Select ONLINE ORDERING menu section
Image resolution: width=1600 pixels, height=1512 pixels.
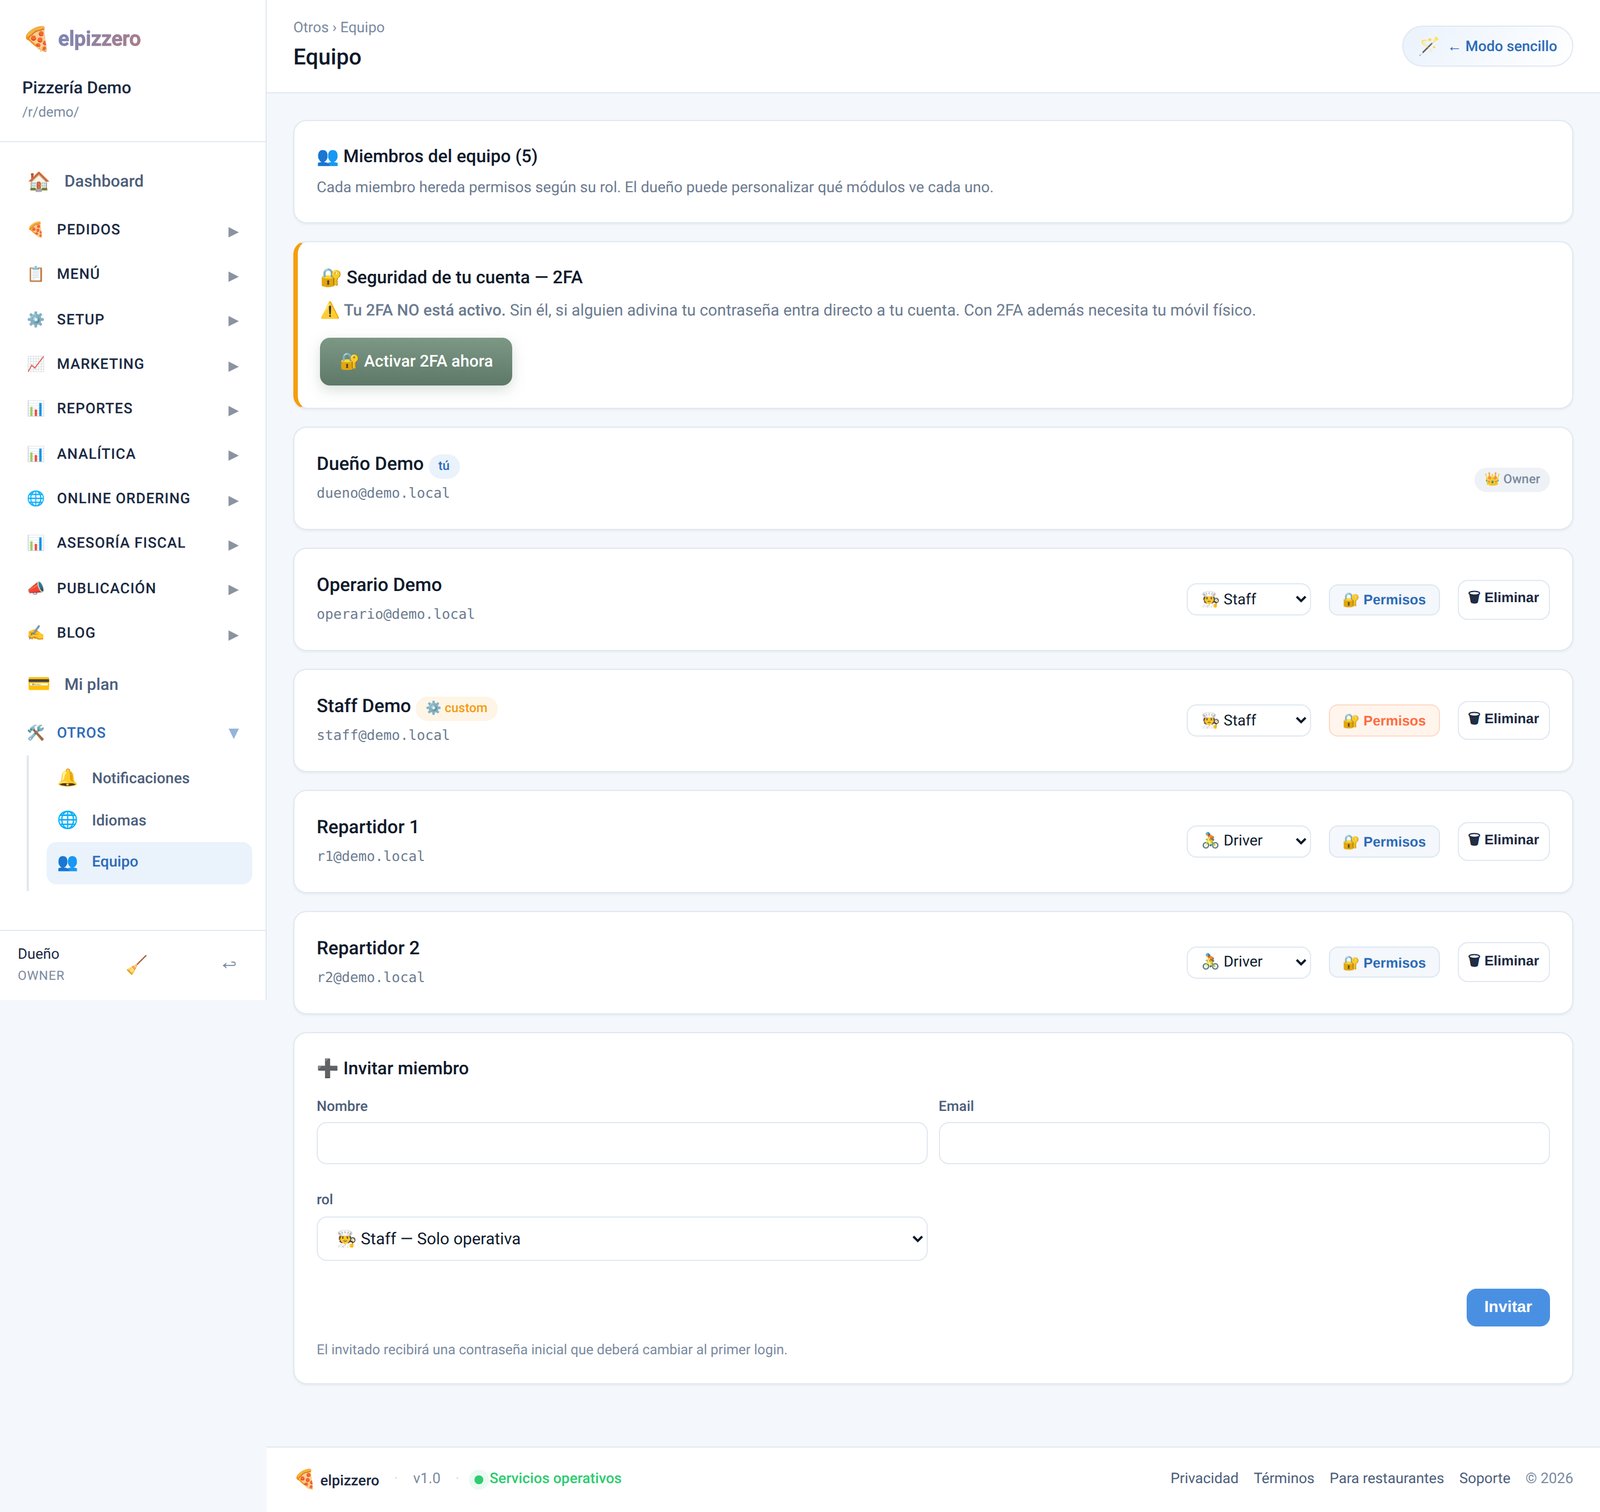point(133,498)
